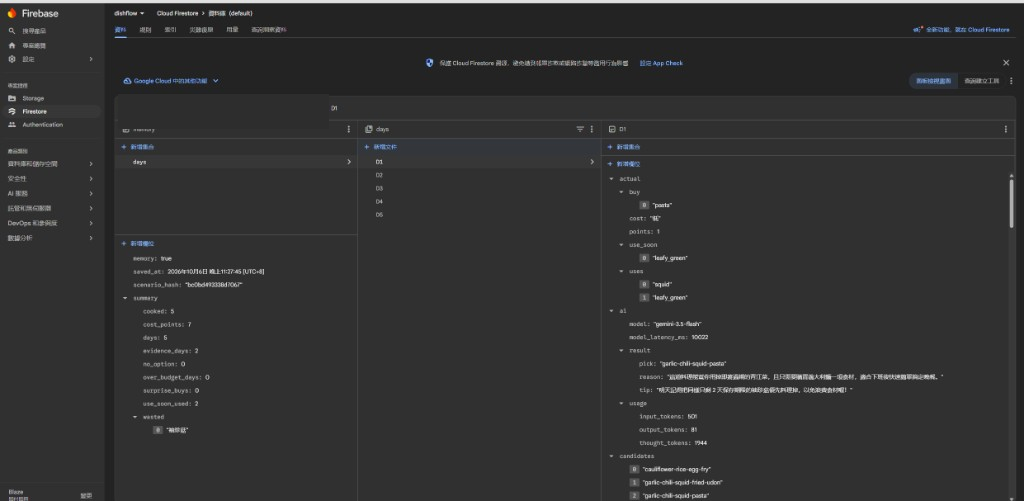Viewport: 1024px width, 501px height.
Task: Collapse the buy field
Action: pyautogui.click(x=622, y=192)
